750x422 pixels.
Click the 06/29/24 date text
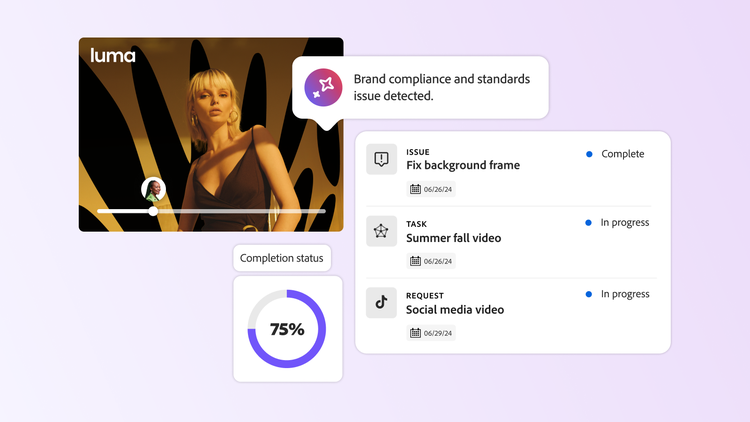tap(438, 333)
